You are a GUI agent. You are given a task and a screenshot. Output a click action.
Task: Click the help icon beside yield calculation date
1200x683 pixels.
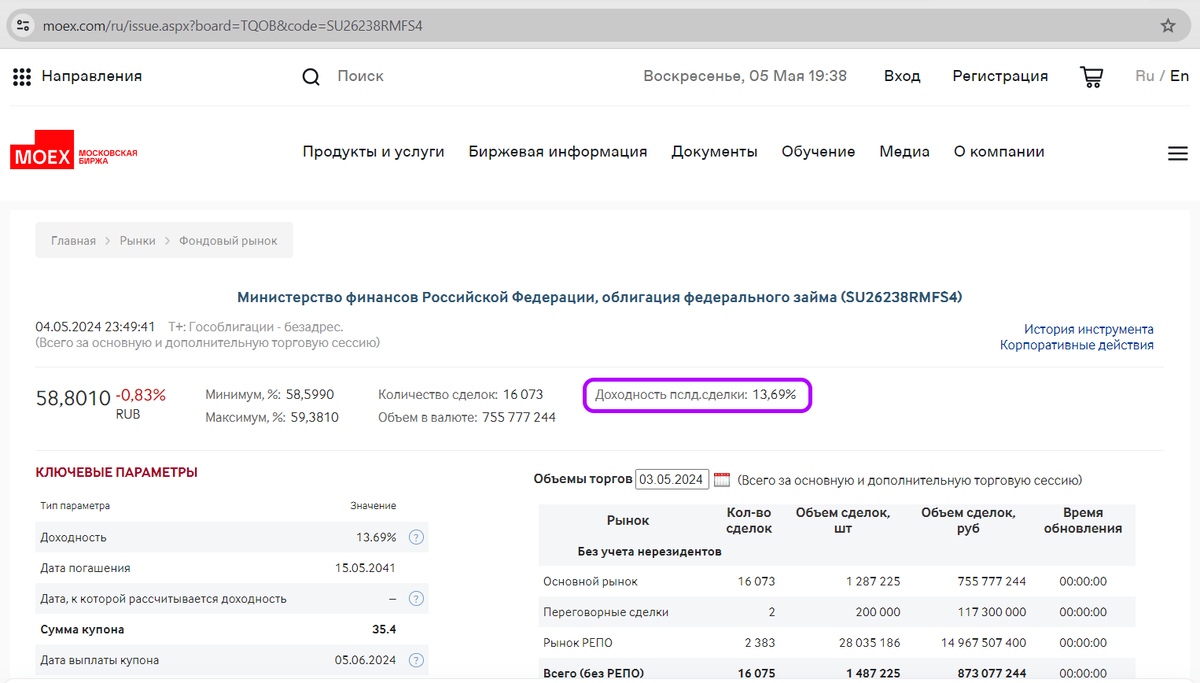click(x=416, y=598)
